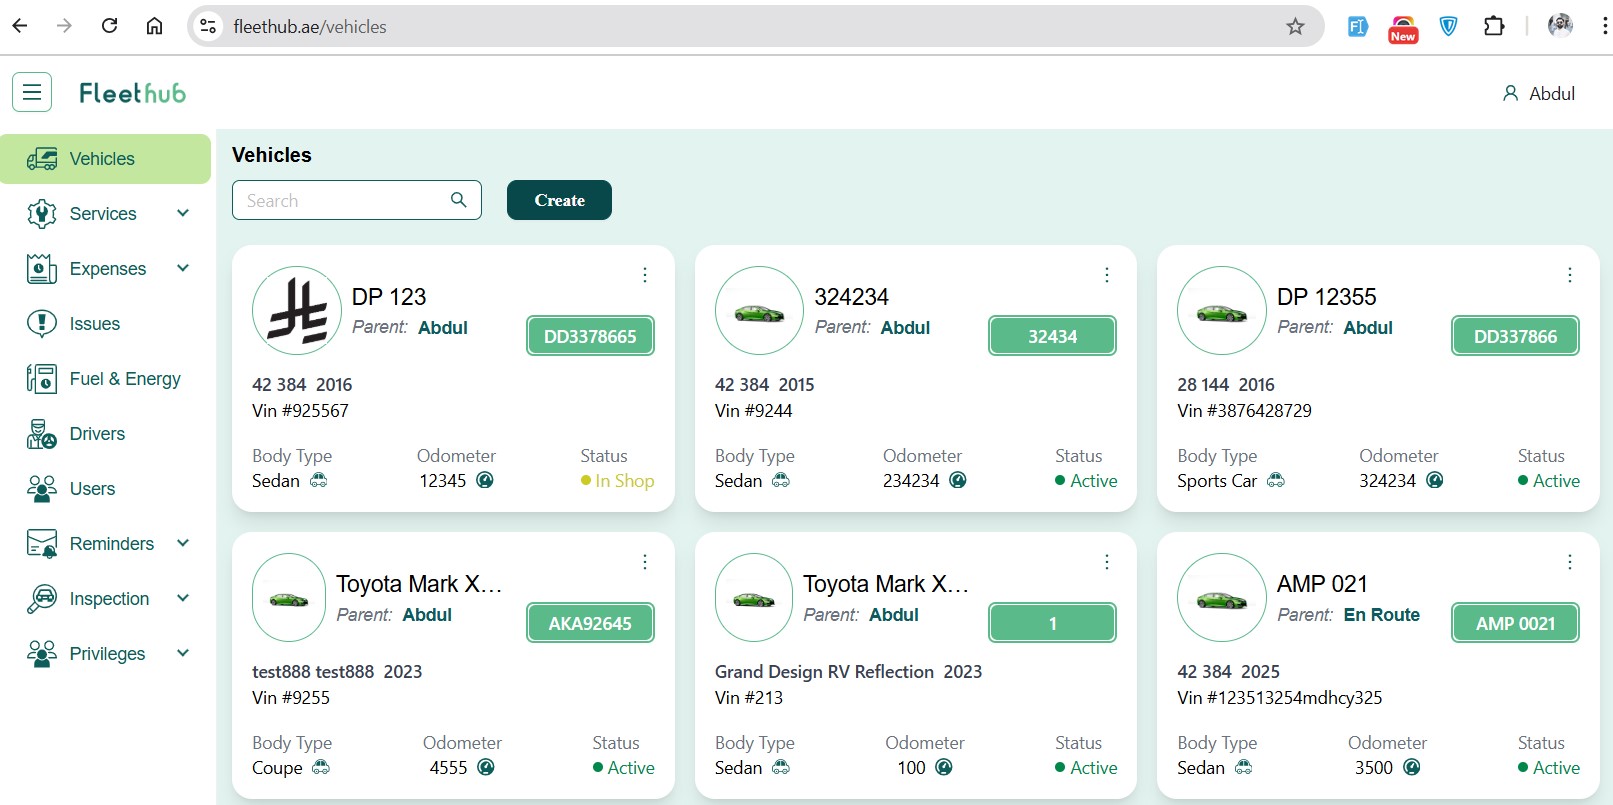Image resolution: width=1613 pixels, height=805 pixels.
Task: Click the In Shop status on DP 123
Action: (x=618, y=481)
